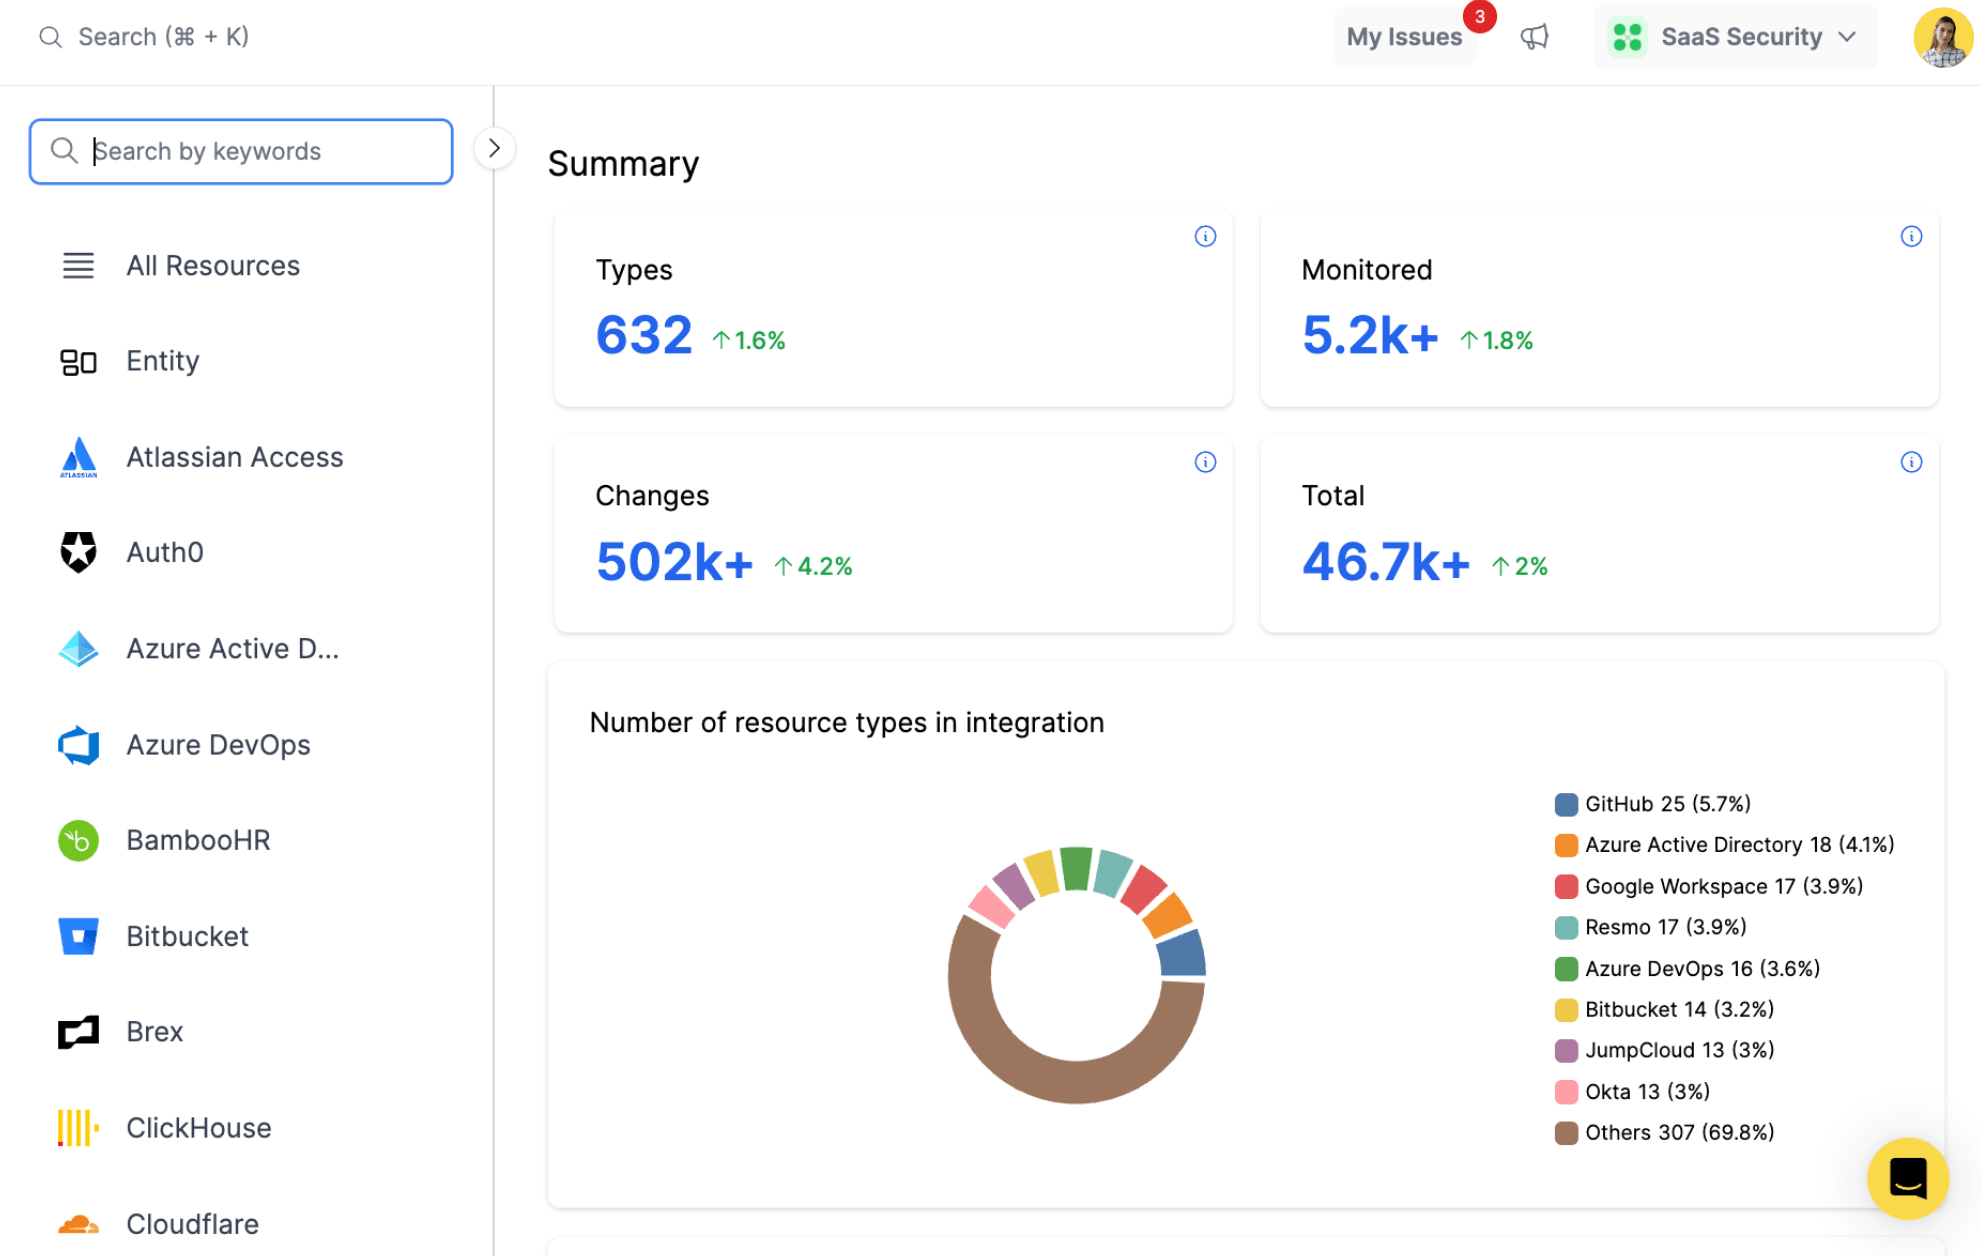Click the SaaS Security green workspace icon
This screenshot has height=1256, width=1981.
[1627, 37]
